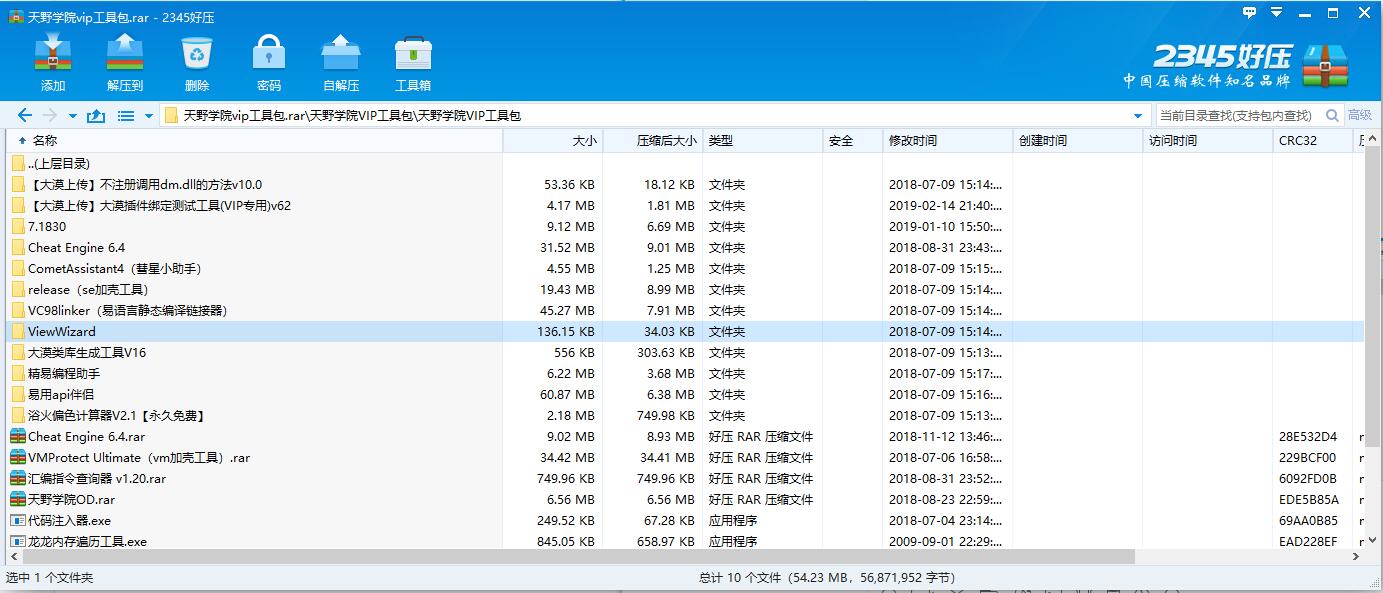The image size is (1383, 593).
Task: Select the release（se加壳工具）folder
Action: pos(685,289)
